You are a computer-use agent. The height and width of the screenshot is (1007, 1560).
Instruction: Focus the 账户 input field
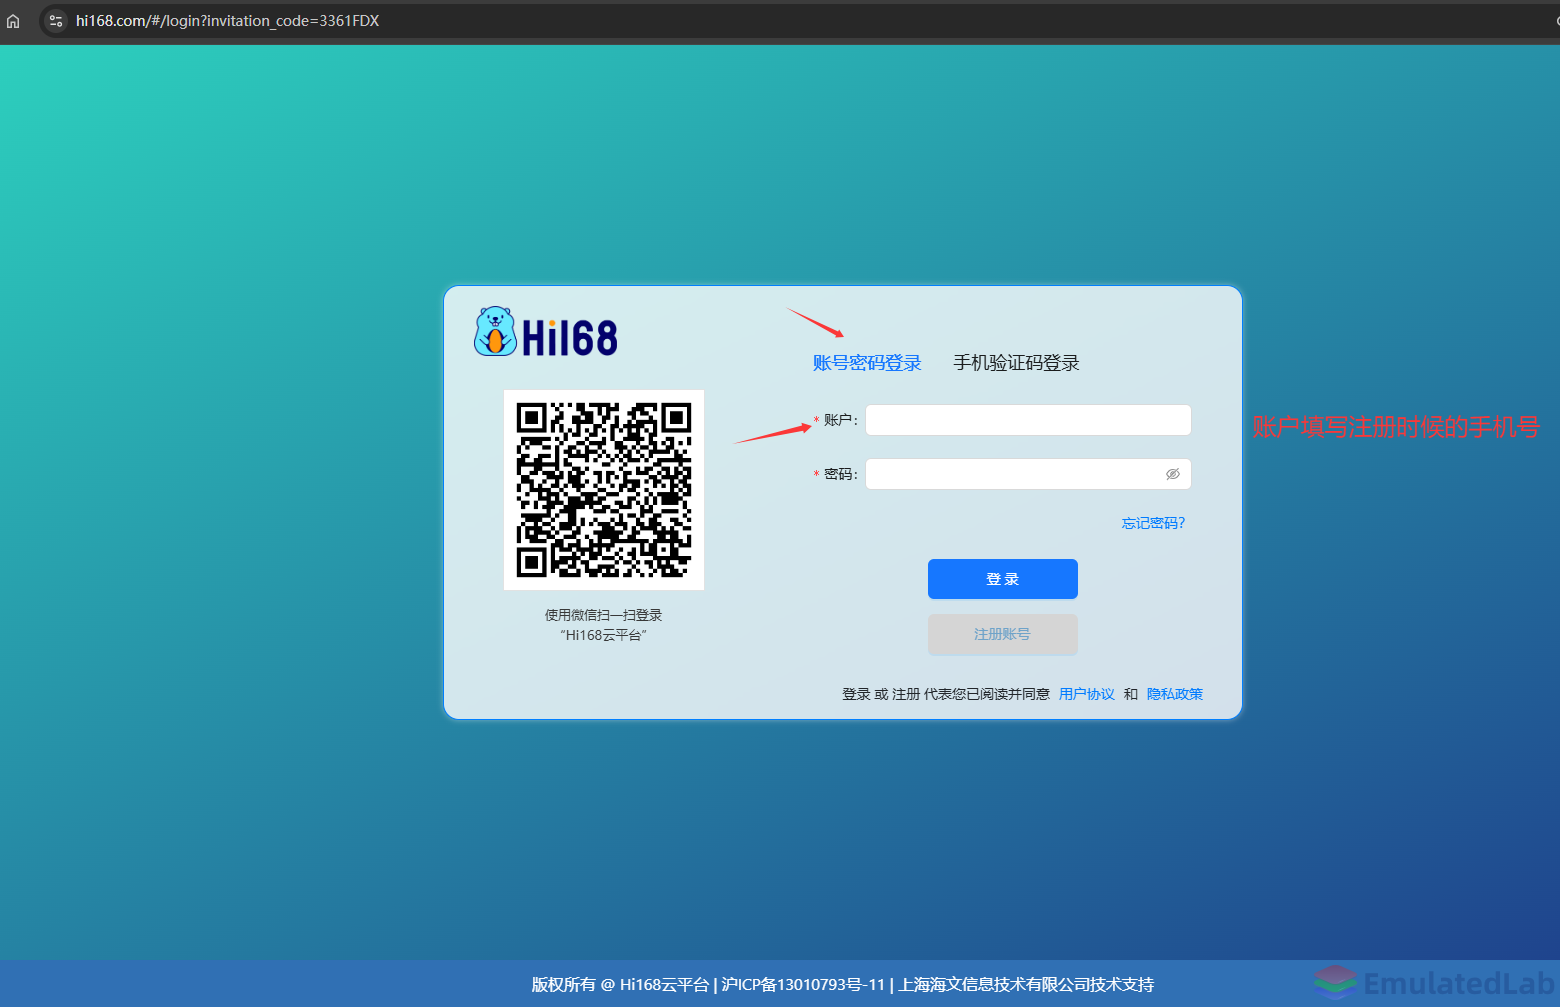[1028, 420]
